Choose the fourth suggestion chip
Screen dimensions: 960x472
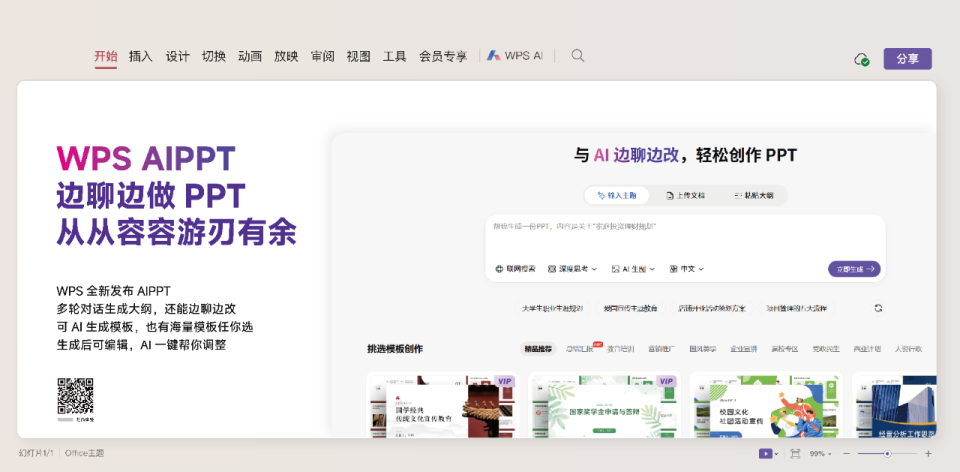(x=797, y=309)
